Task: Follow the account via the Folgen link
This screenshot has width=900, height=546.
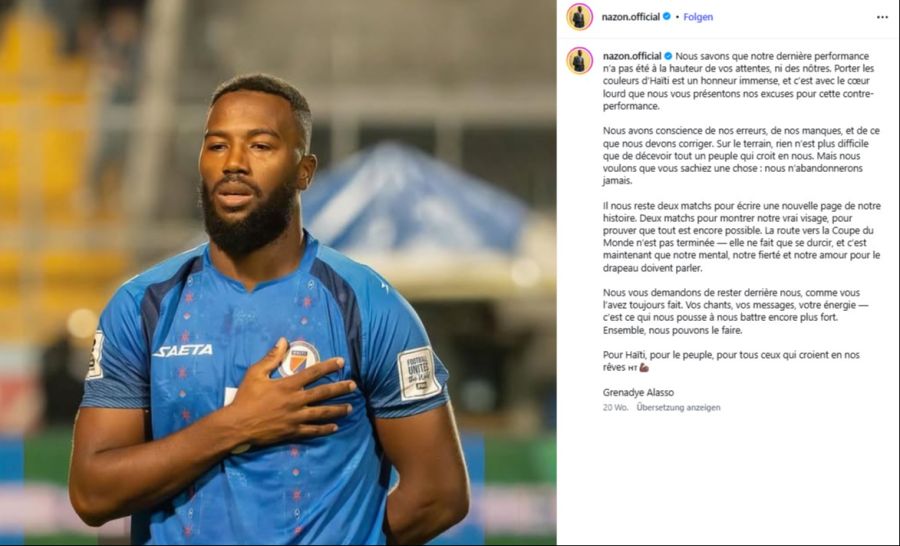Action: tap(698, 17)
